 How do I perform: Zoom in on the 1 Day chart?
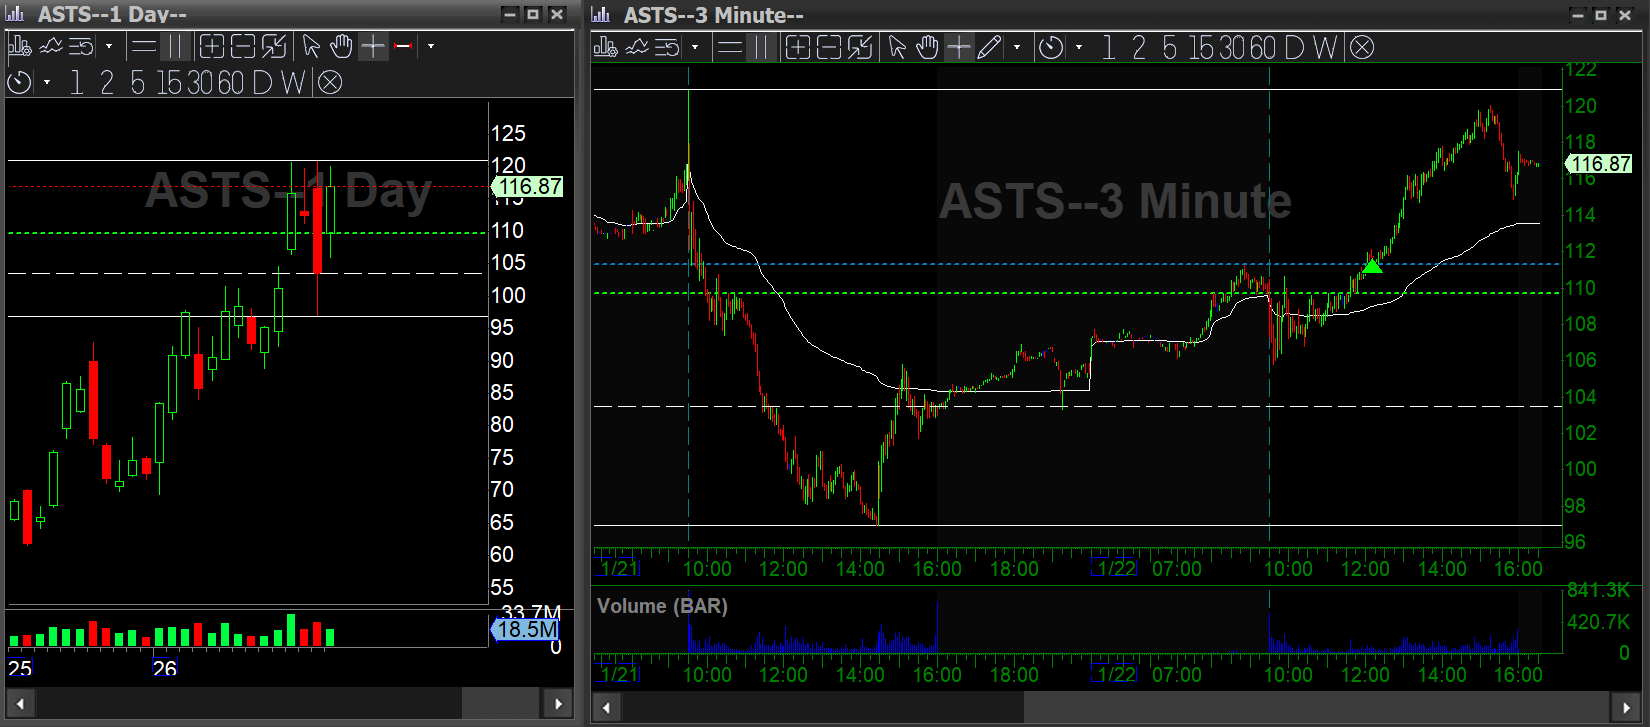point(212,46)
